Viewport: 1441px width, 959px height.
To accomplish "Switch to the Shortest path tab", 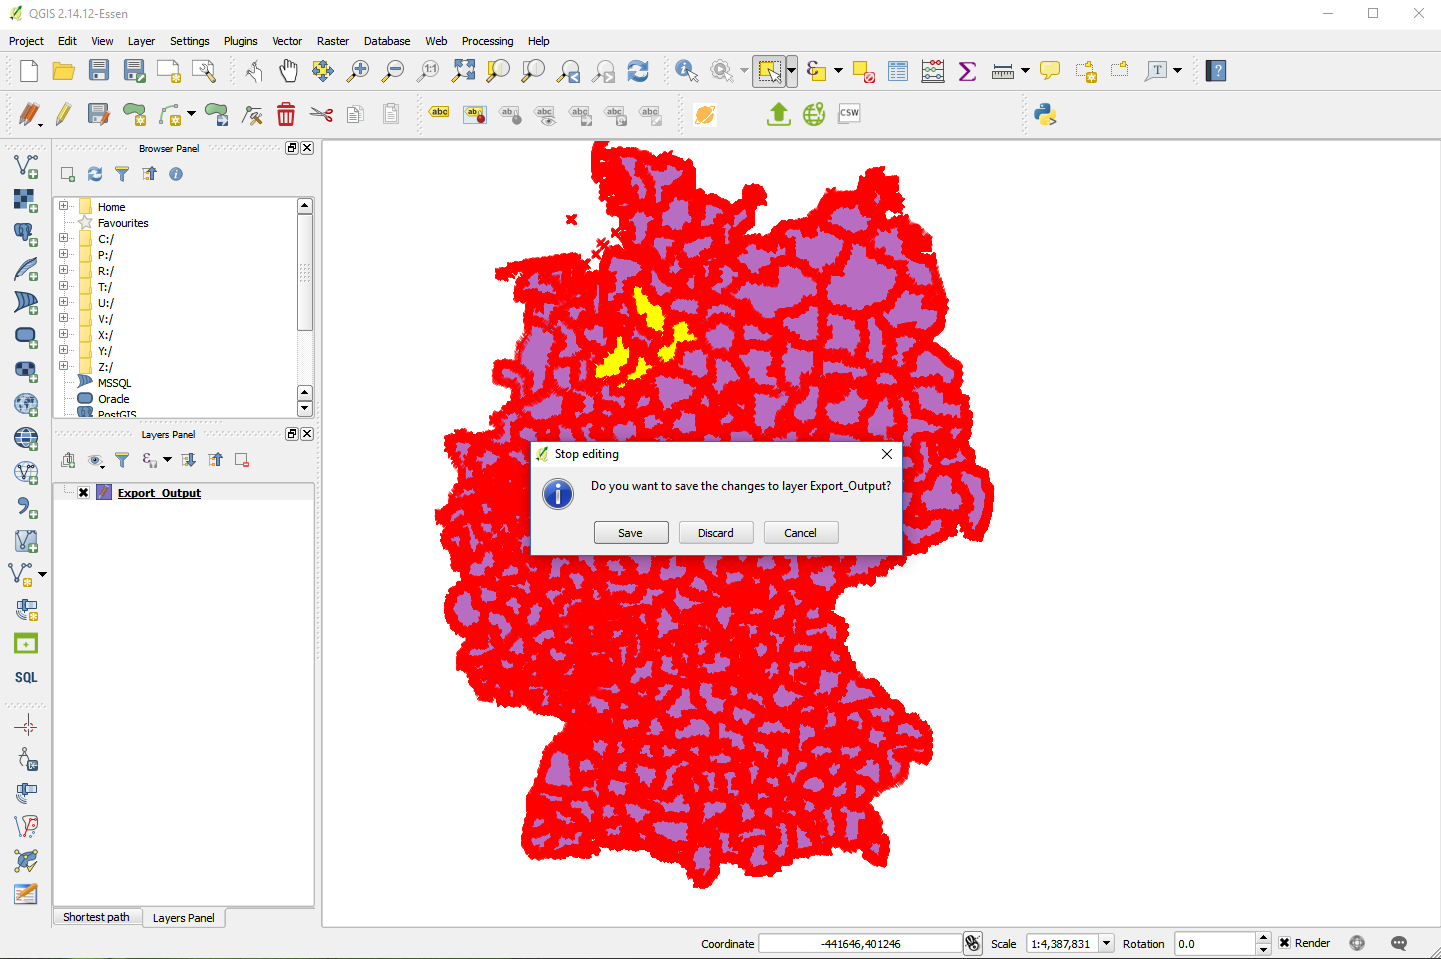I will click(x=96, y=917).
